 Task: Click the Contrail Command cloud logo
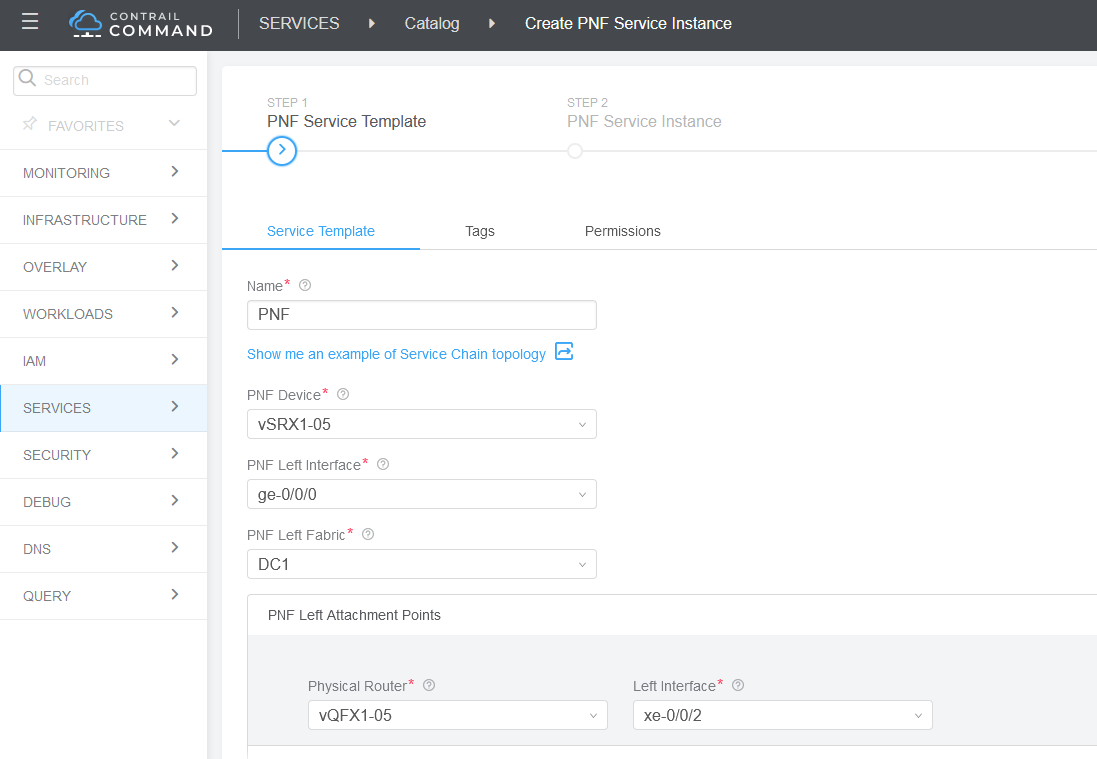coord(86,24)
